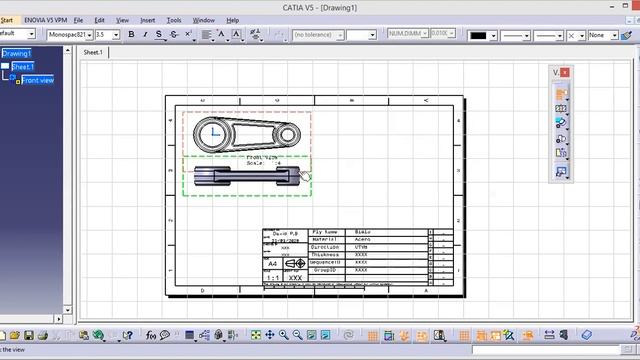The image size is (640, 360).
Task: Select Front view in the tree
Action: point(38,80)
